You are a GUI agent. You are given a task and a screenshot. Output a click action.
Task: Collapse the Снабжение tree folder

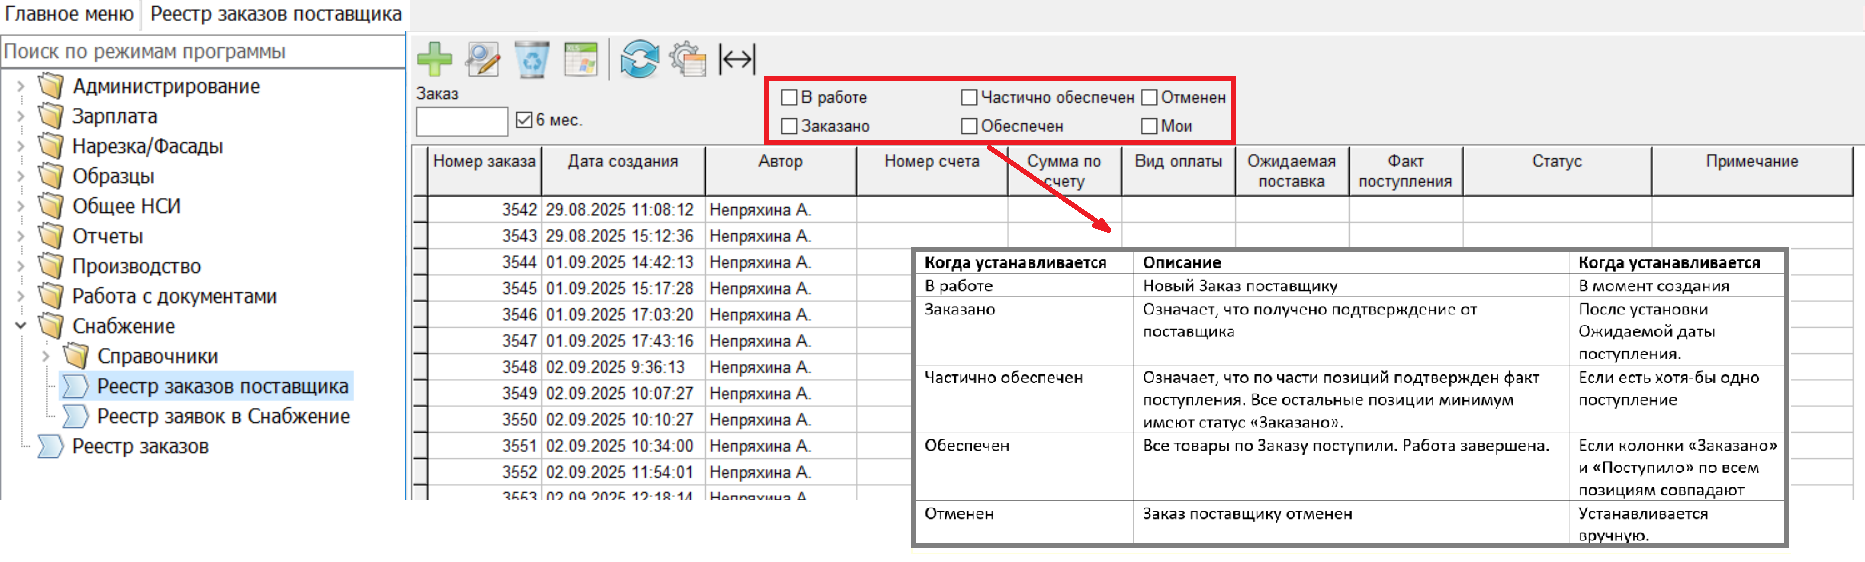pos(21,326)
